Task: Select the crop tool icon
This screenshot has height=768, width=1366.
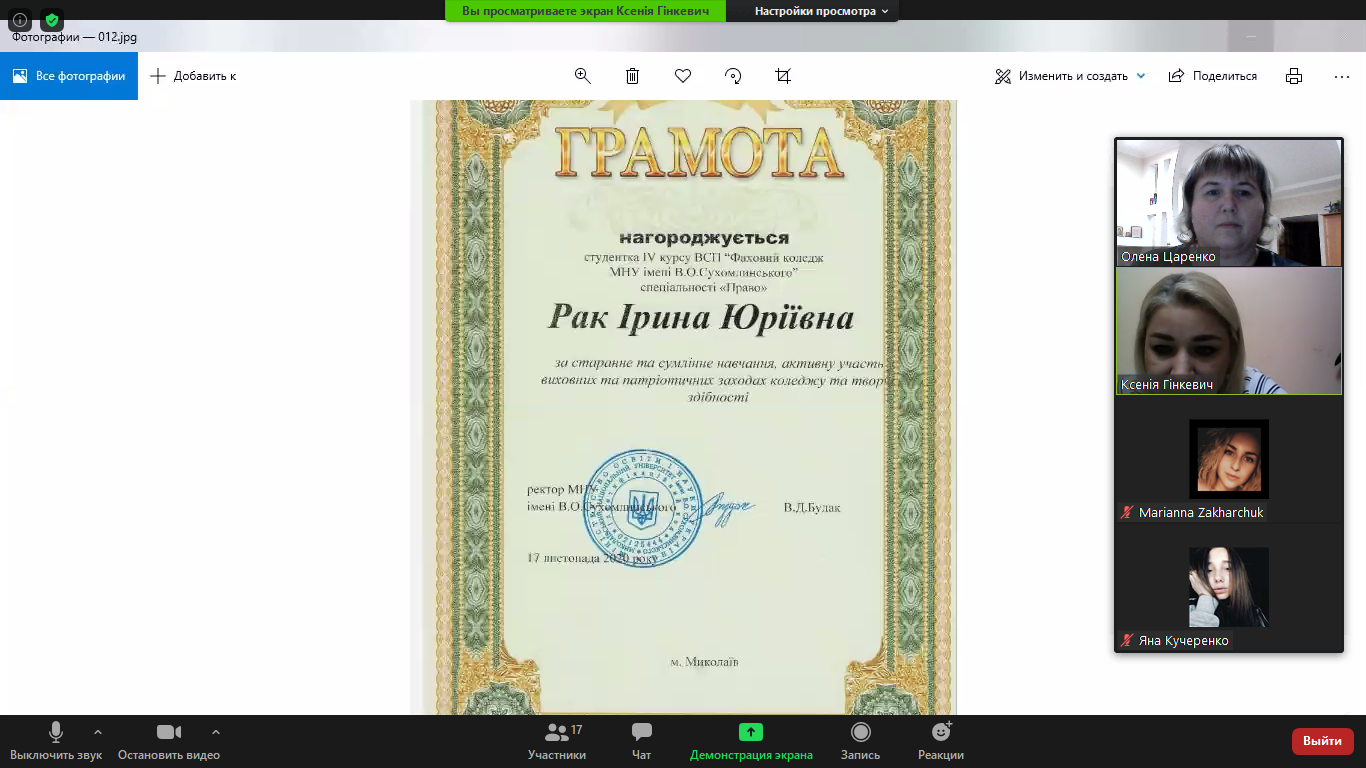Action: pos(783,76)
